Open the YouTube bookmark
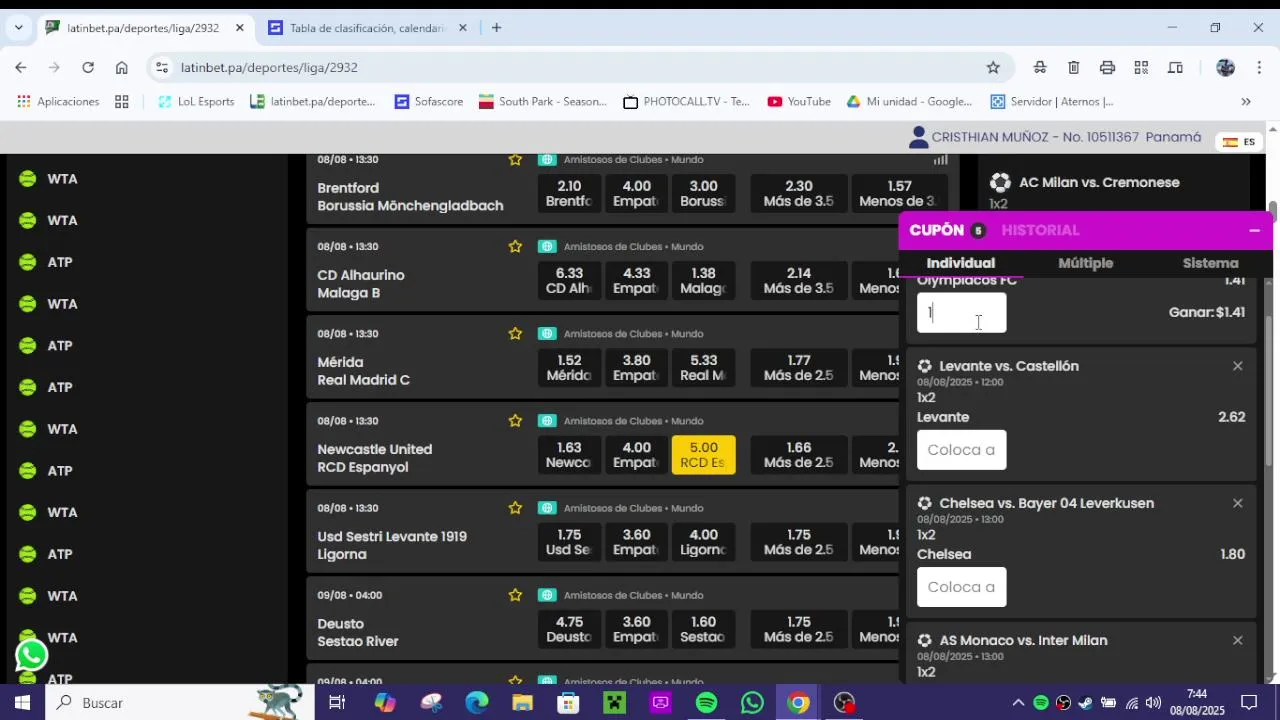This screenshot has width=1280, height=720. tap(799, 101)
